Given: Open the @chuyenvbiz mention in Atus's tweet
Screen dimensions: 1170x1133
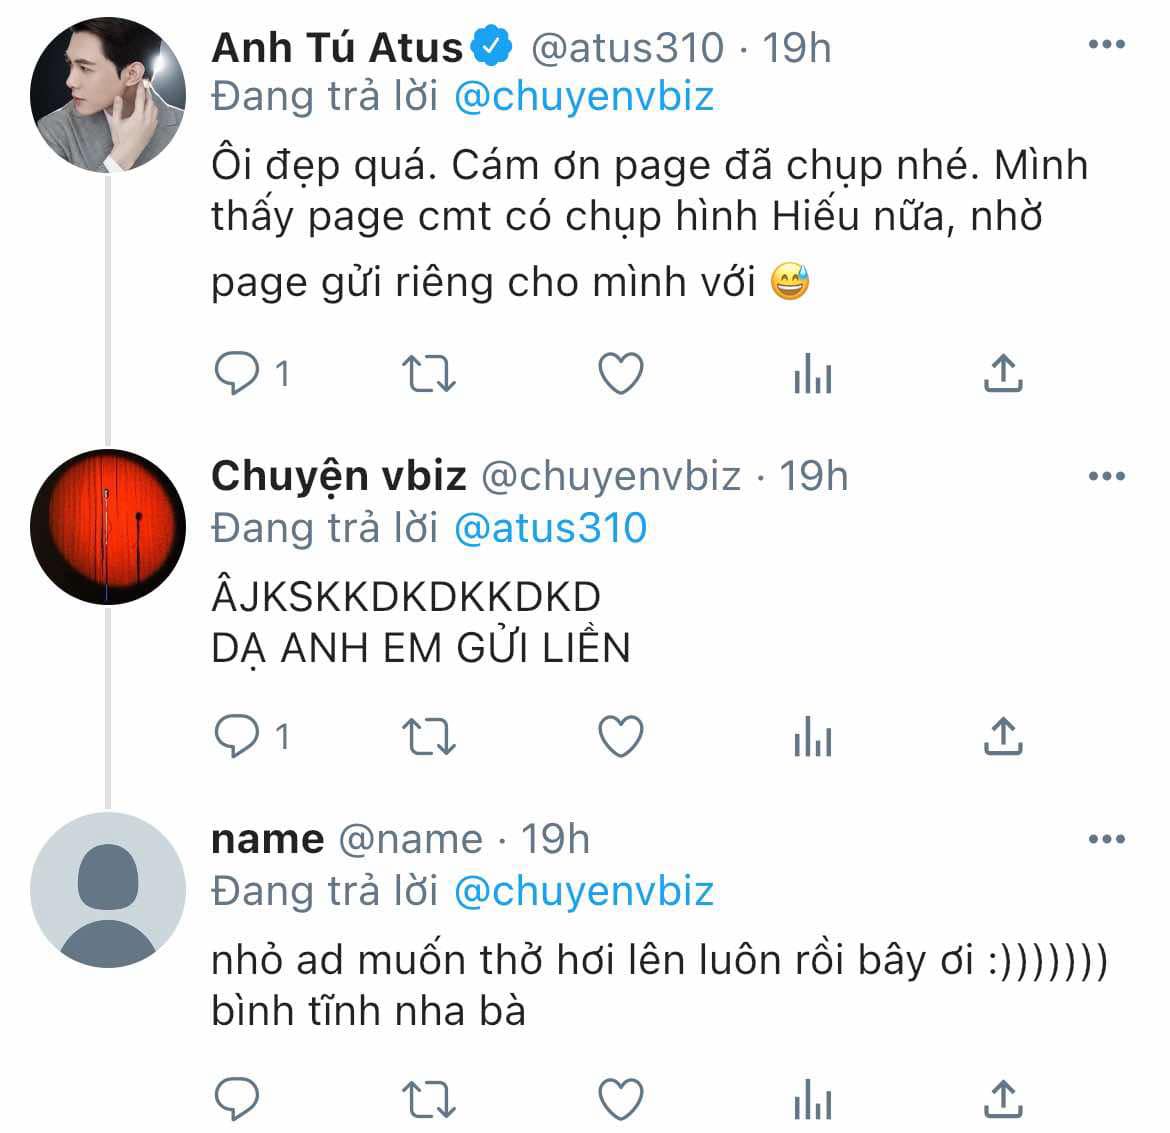Looking at the screenshot, I should (584, 97).
